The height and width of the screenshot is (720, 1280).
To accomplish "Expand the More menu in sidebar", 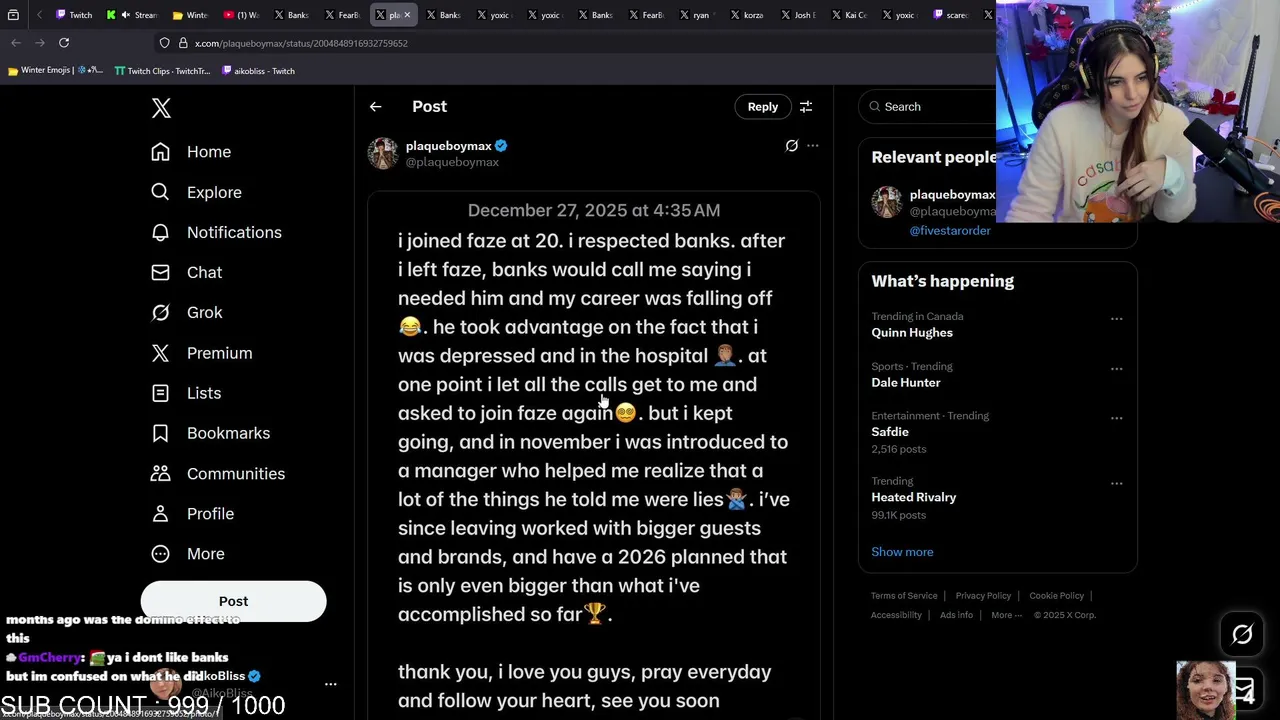I will tap(187, 553).
